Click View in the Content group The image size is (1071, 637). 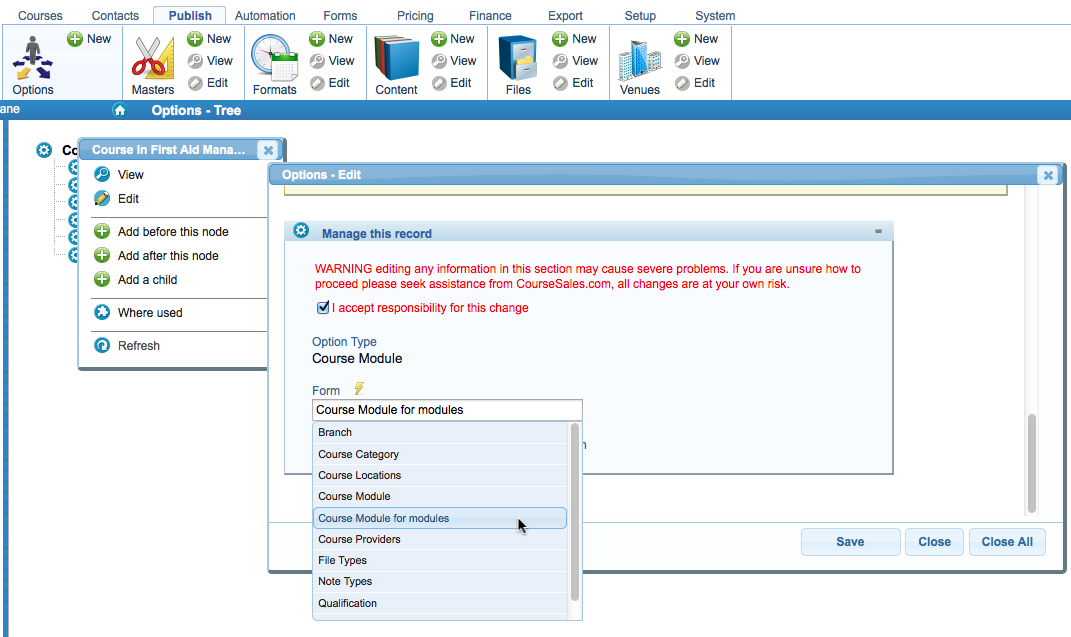click(x=454, y=61)
